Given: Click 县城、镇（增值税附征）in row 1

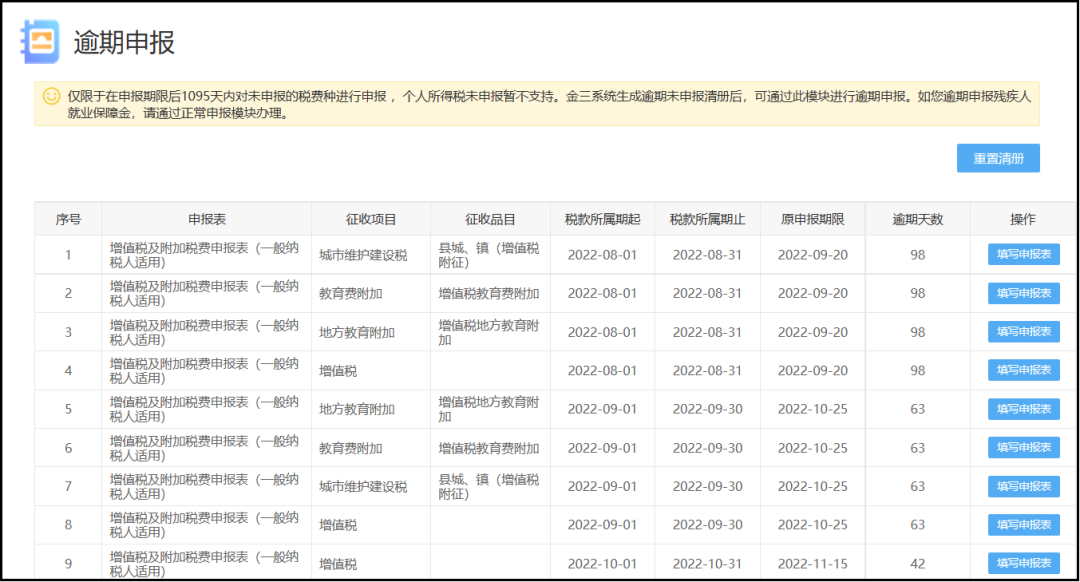Looking at the screenshot, I should (489, 255).
